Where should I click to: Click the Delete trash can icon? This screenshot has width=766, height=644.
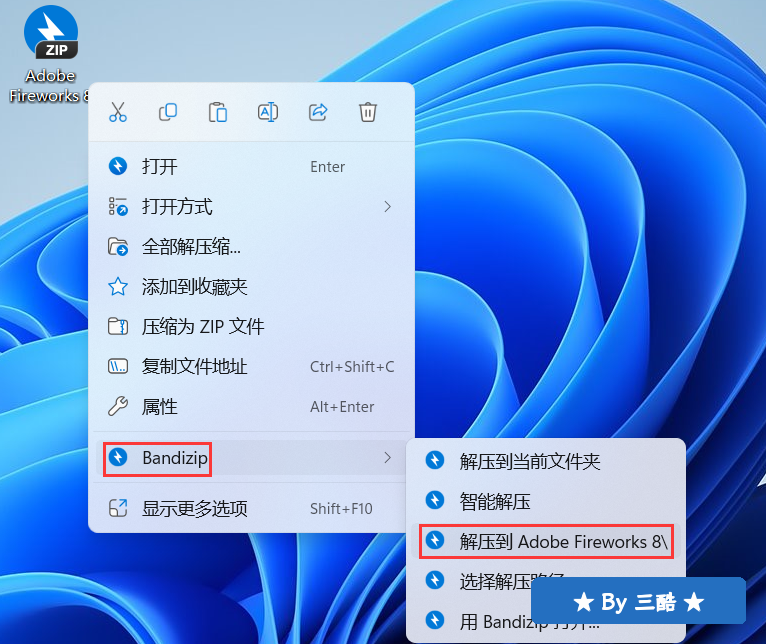pyautogui.click(x=368, y=112)
